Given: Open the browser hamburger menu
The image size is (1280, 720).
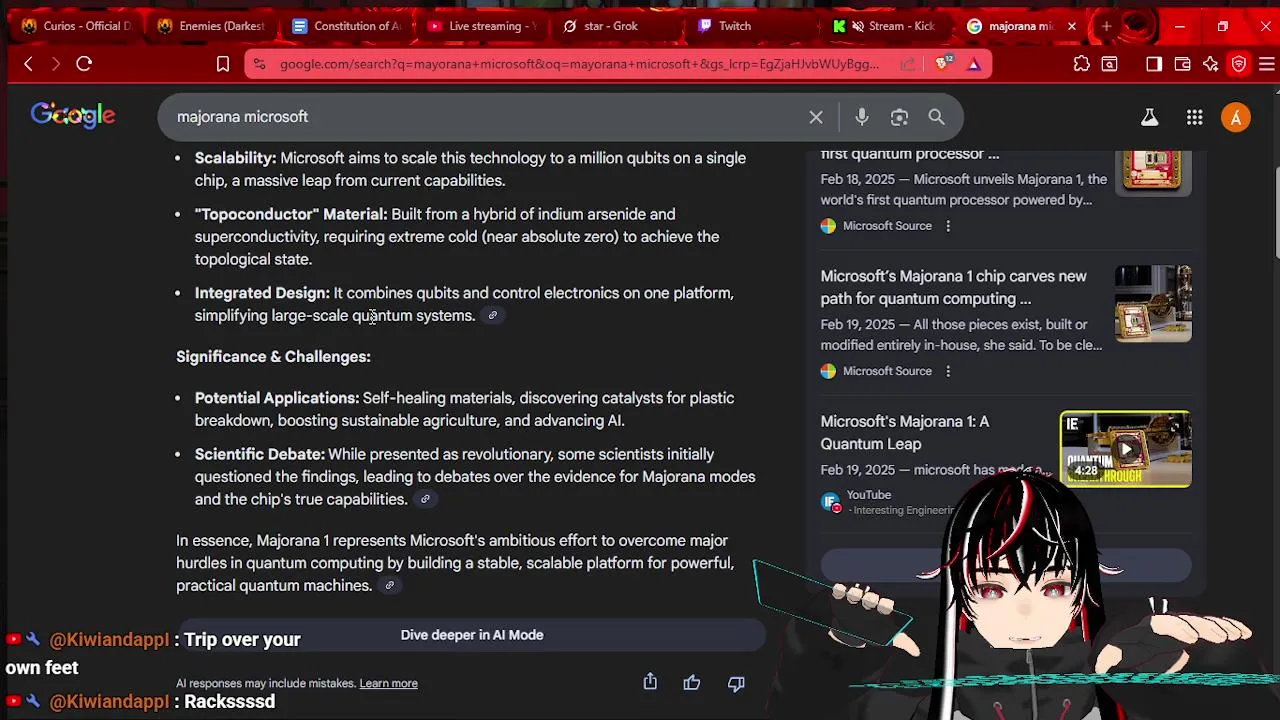Looking at the screenshot, I should coord(1267,64).
